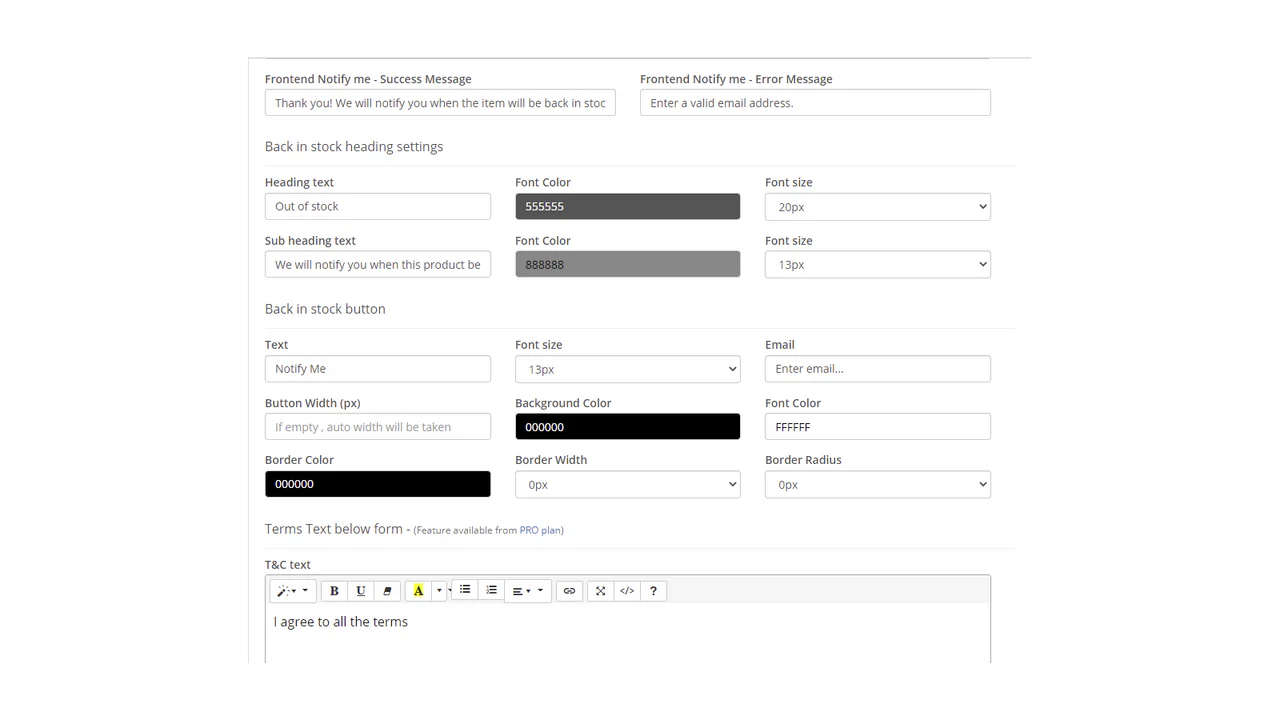The image size is (1280, 720).
Task: Change the button Background Color 000000
Action: [x=627, y=427]
